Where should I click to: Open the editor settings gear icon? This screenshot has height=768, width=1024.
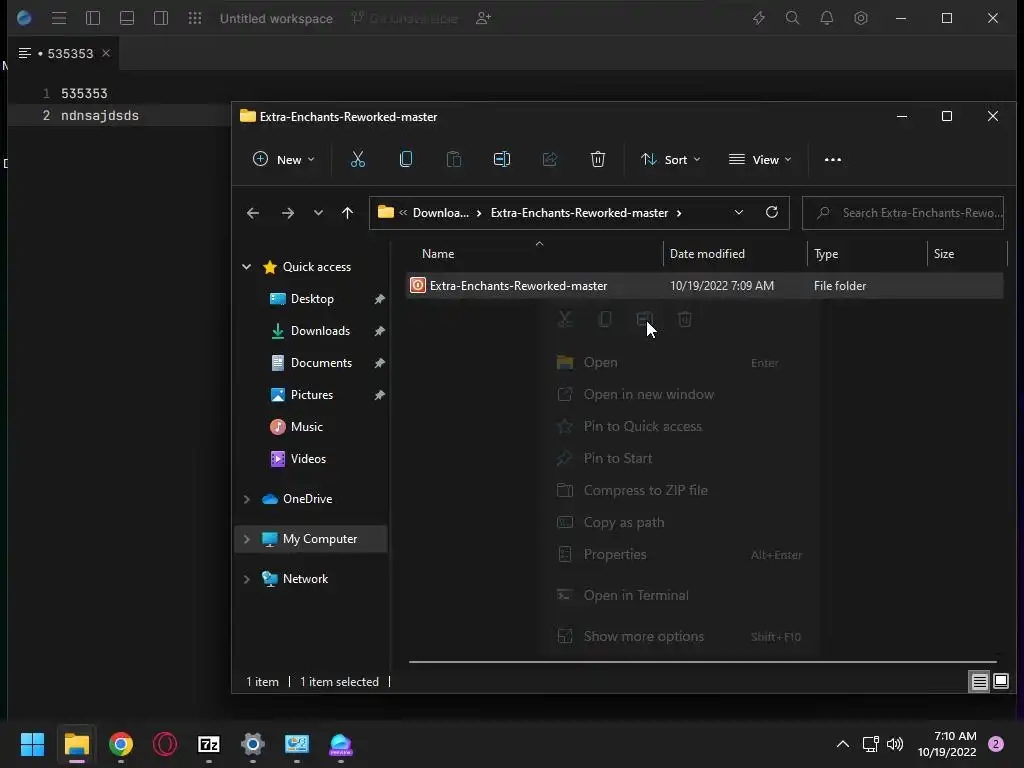tap(861, 18)
